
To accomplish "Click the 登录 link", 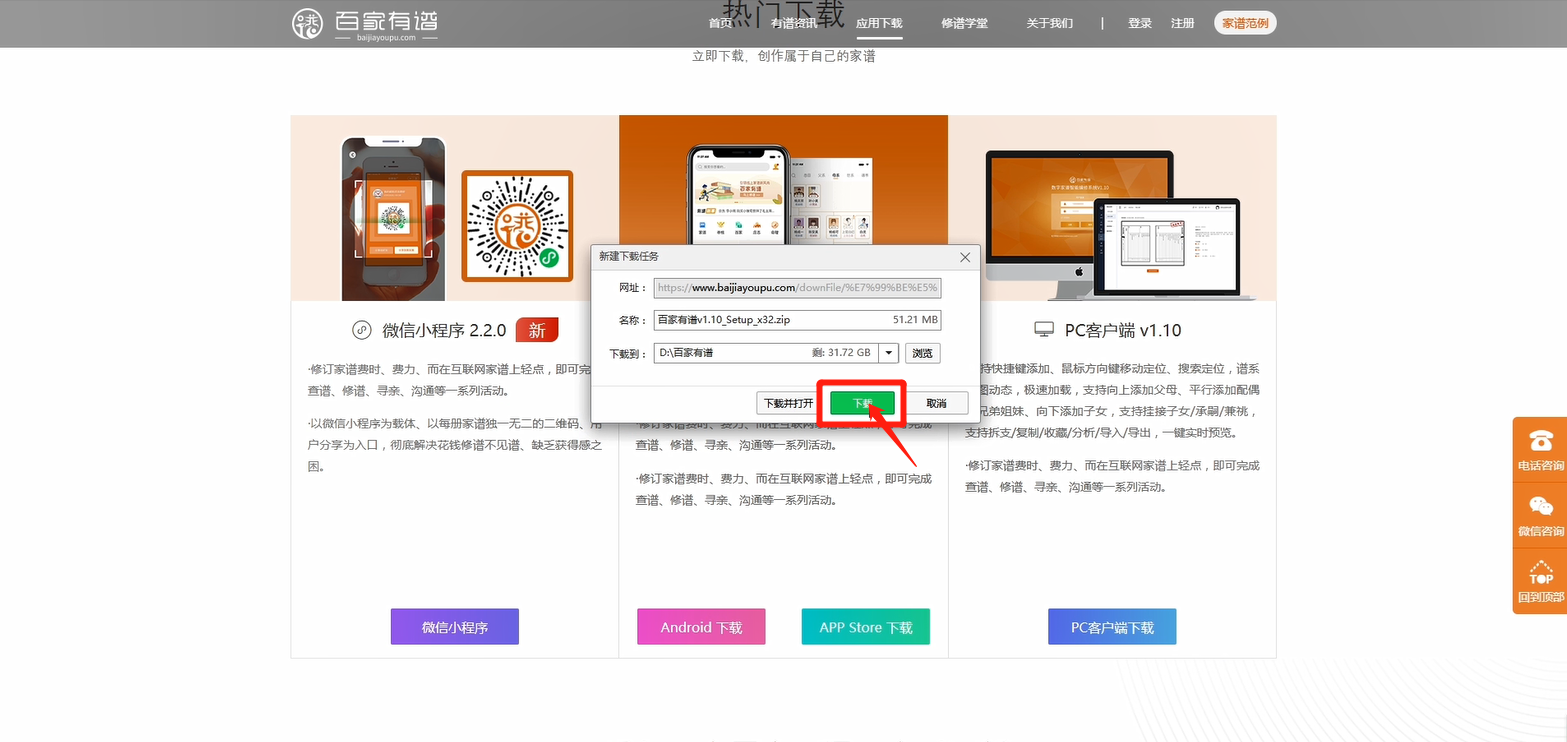I will [1140, 23].
